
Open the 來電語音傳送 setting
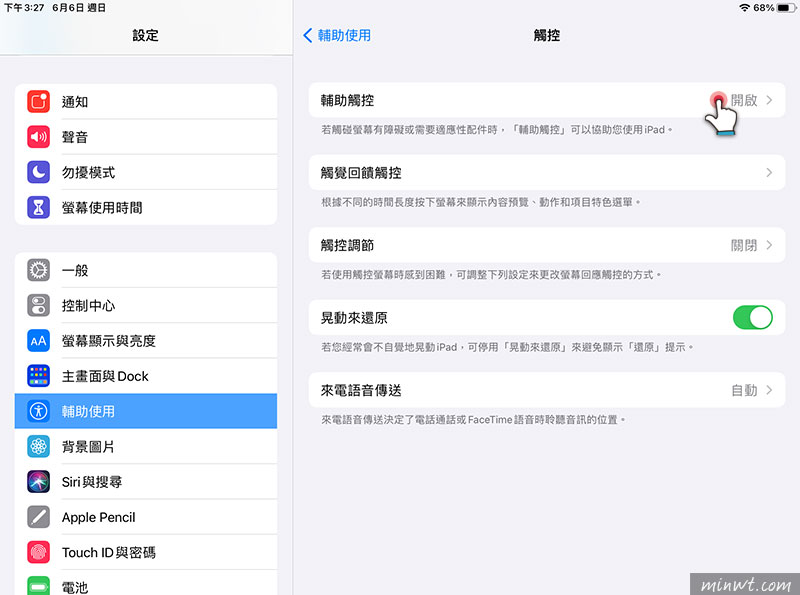point(546,390)
